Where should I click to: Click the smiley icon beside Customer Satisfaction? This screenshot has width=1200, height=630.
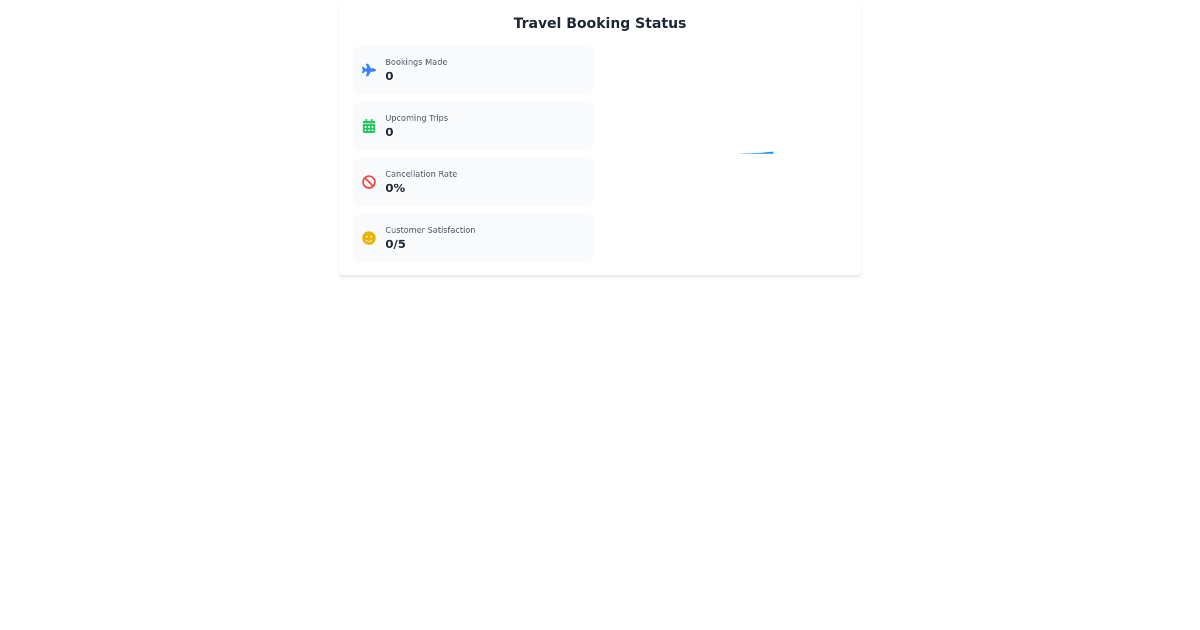(x=369, y=238)
